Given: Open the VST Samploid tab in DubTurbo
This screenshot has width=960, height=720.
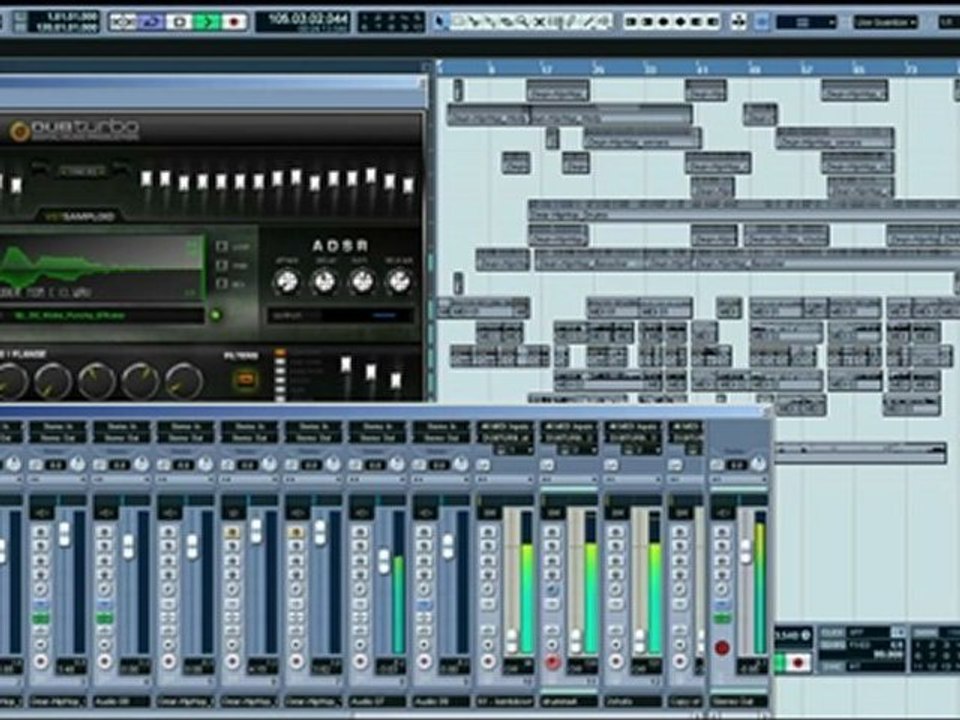Looking at the screenshot, I should coord(78,216).
